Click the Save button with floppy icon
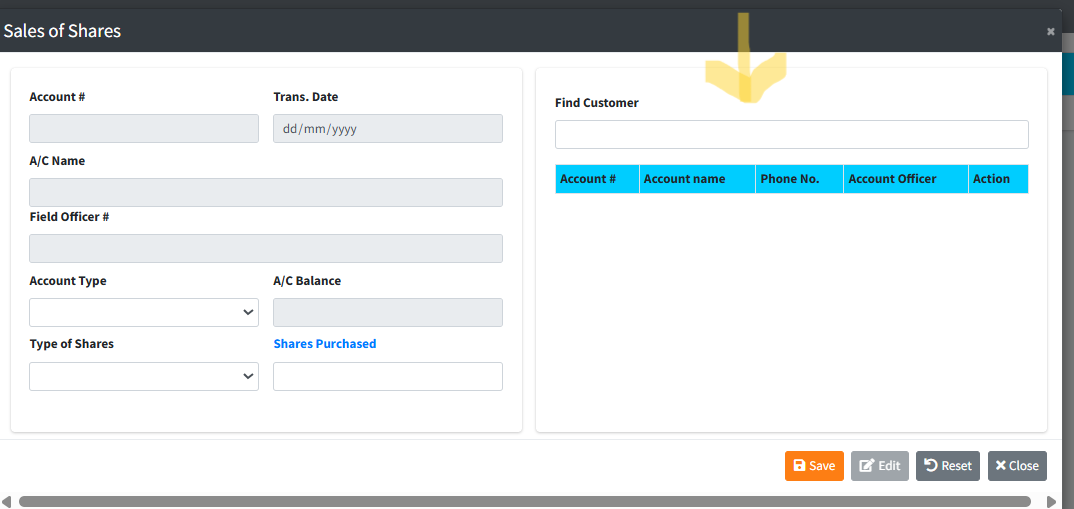1074x509 pixels. click(x=814, y=466)
